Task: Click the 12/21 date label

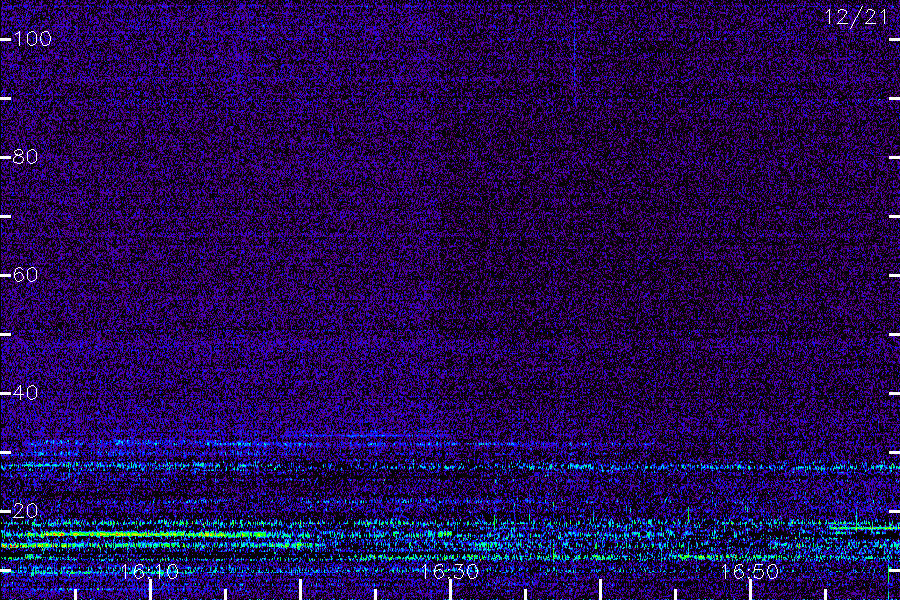Action: coord(856,17)
